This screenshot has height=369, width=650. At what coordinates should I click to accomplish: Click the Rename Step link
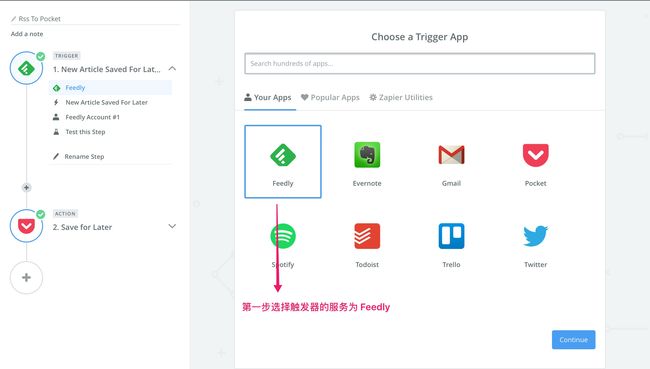pos(84,156)
